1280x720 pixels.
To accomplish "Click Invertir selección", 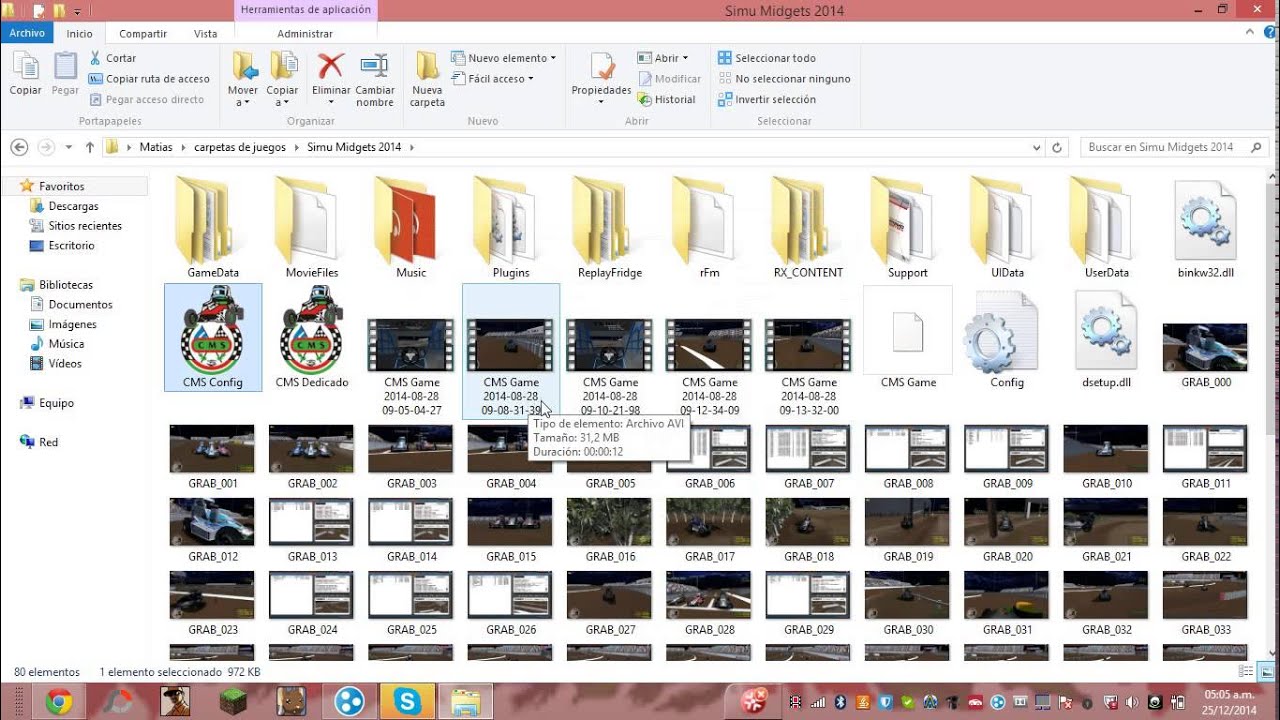I will [766, 99].
